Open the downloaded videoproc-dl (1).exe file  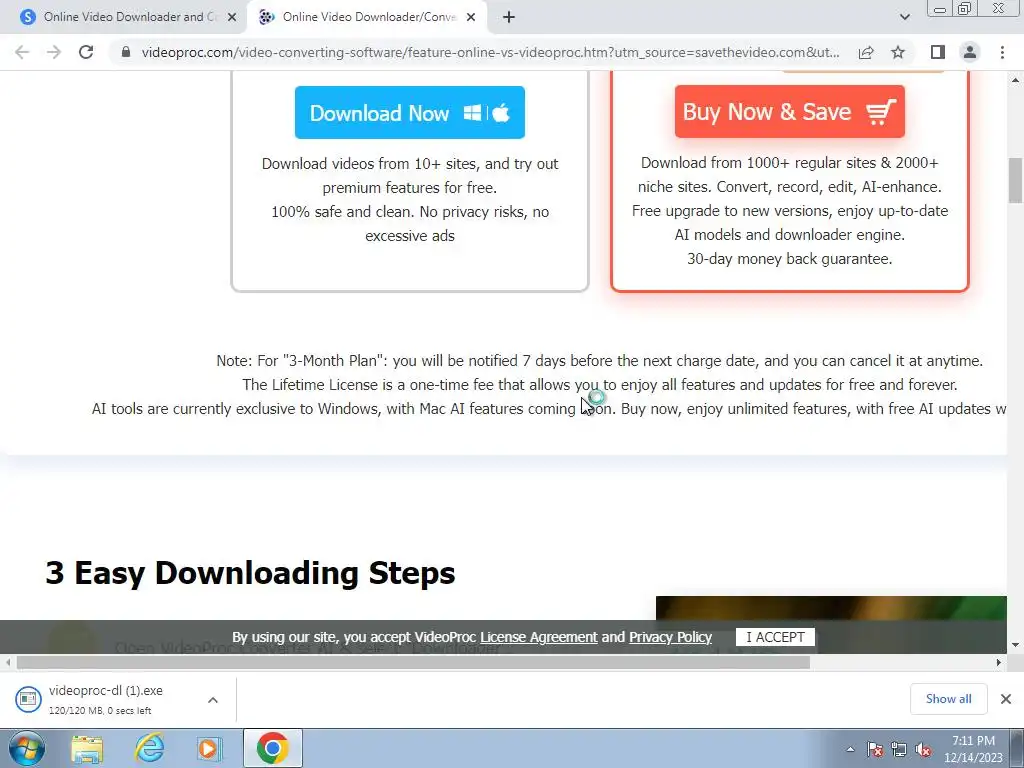[x=104, y=699]
